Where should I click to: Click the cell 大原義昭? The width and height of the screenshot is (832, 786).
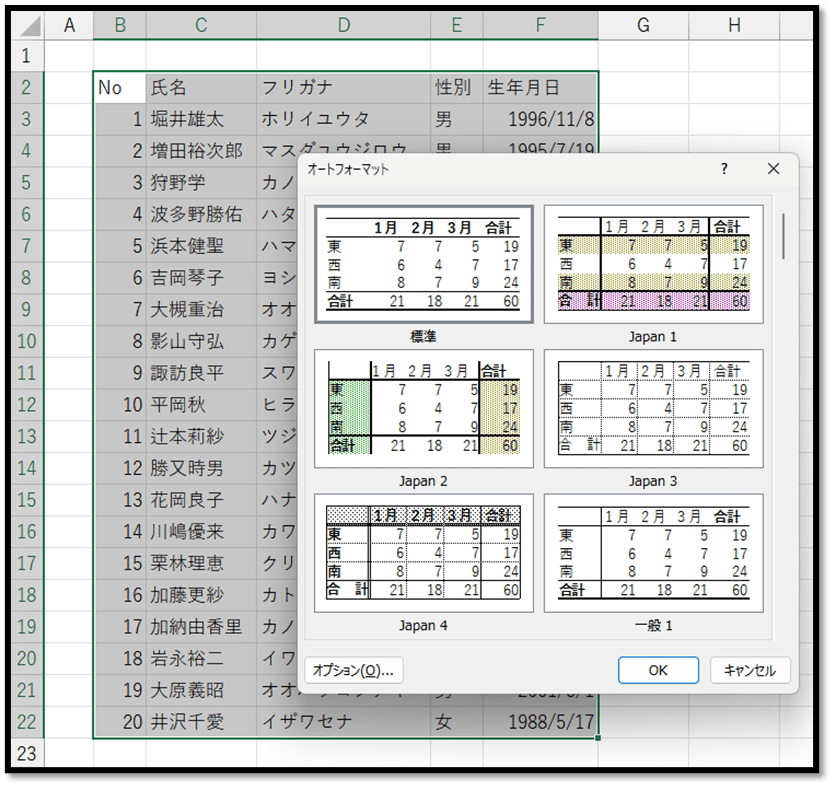(x=201, y=690)
